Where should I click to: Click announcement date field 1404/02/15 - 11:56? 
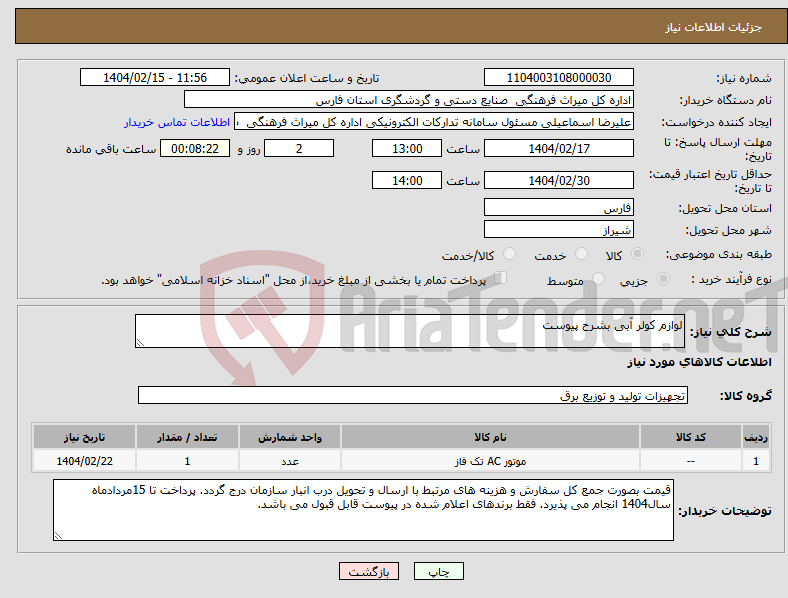pos(155,77)
